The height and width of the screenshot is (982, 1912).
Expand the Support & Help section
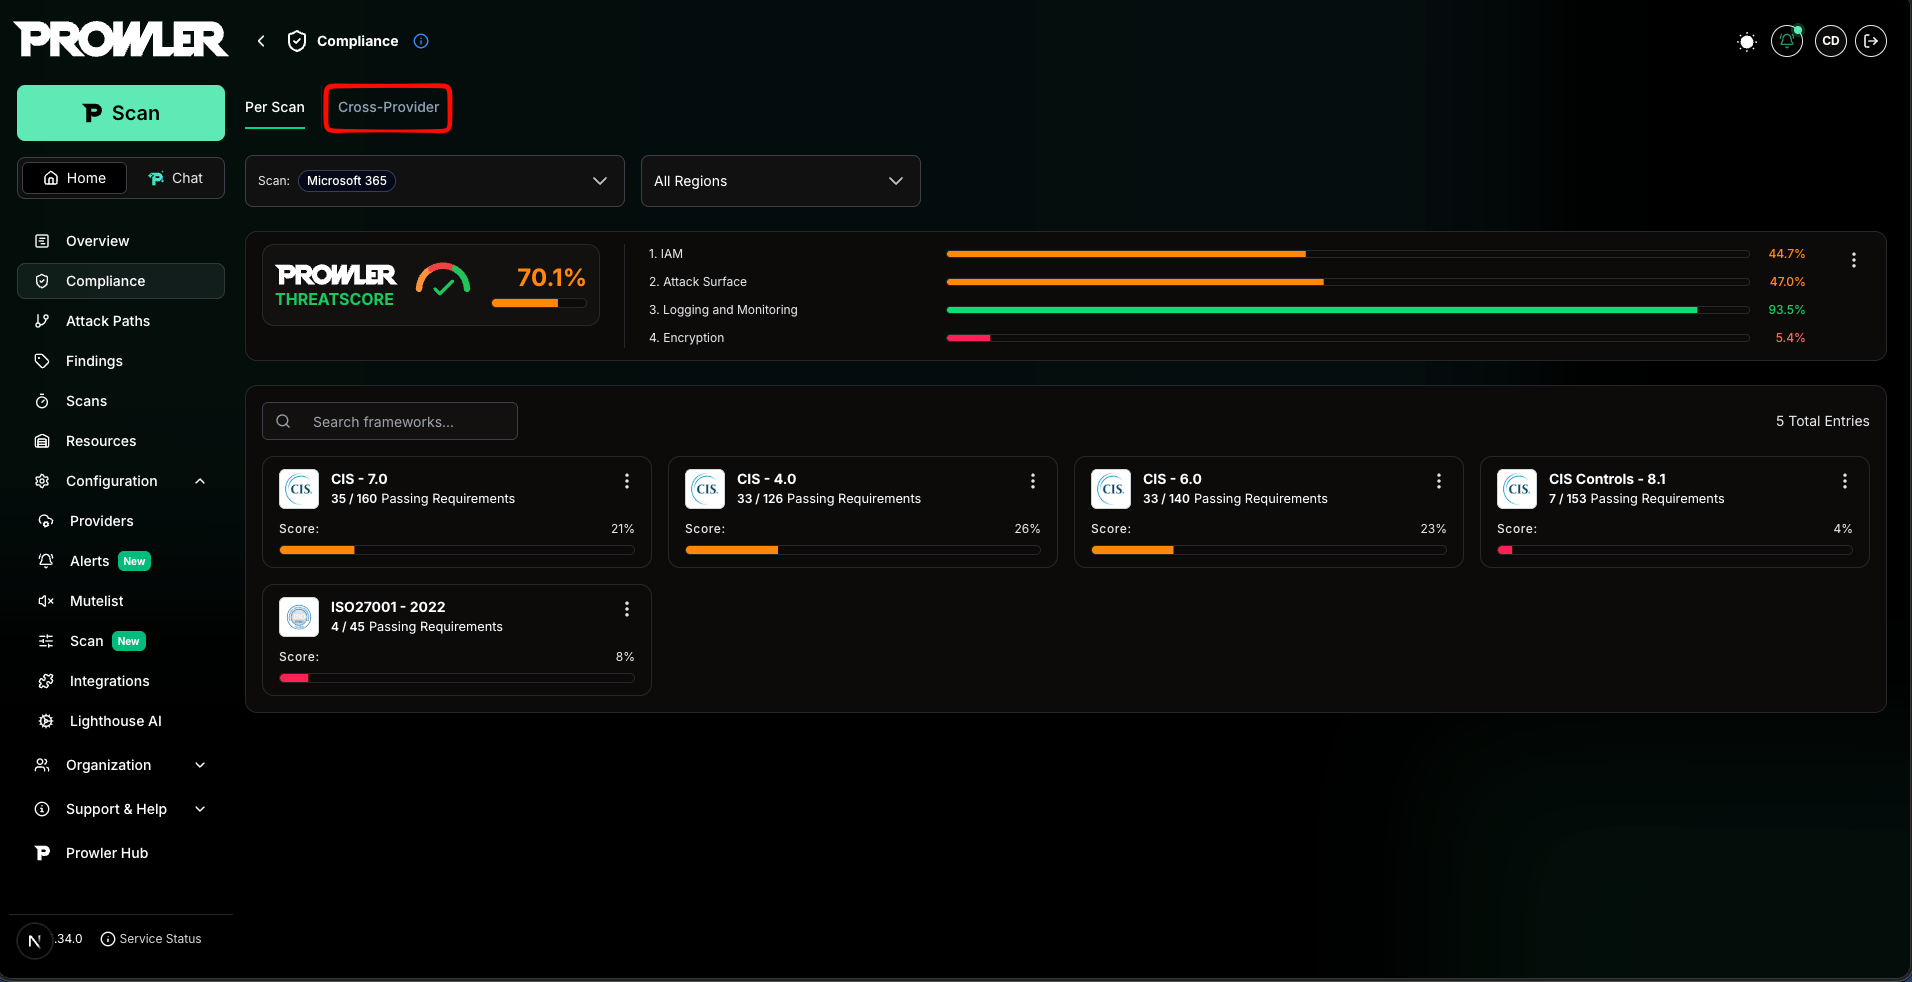pyautogui.click(x=121, y=809)
